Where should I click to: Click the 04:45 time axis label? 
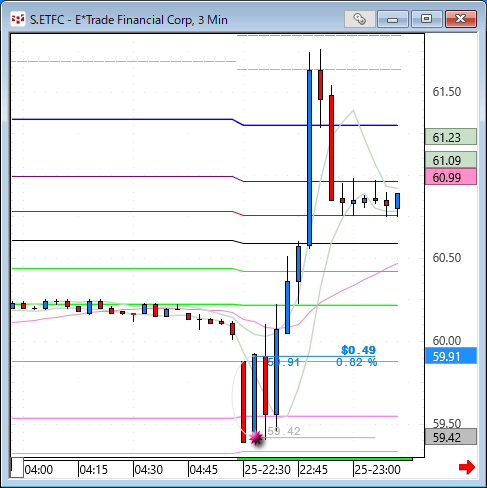pos(204,470)
